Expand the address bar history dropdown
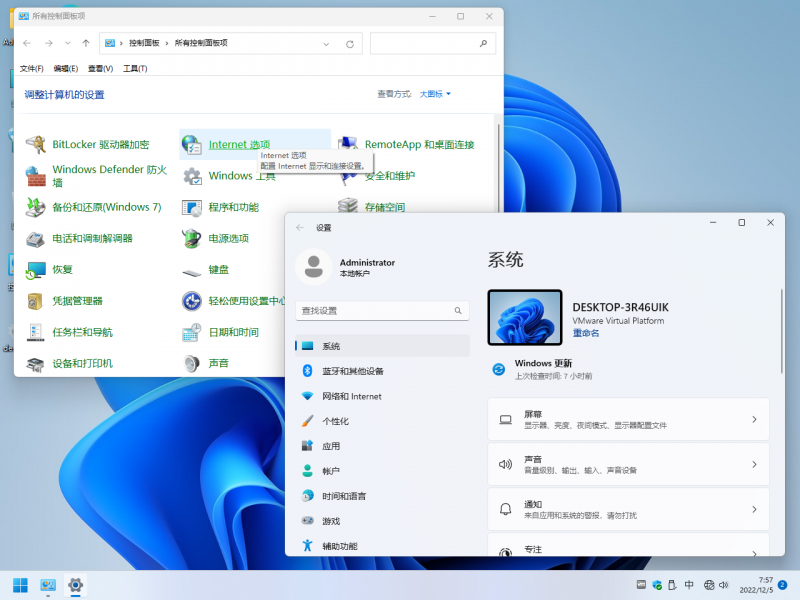 326,44
